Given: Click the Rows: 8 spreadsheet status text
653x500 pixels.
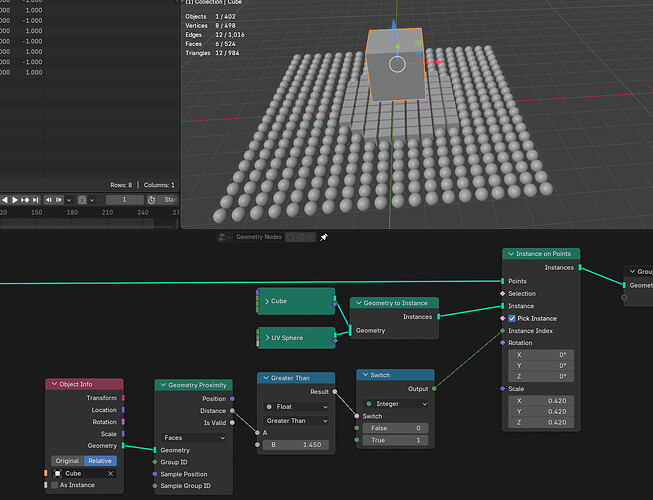Looking at the screenshot, I should point(121,185).
